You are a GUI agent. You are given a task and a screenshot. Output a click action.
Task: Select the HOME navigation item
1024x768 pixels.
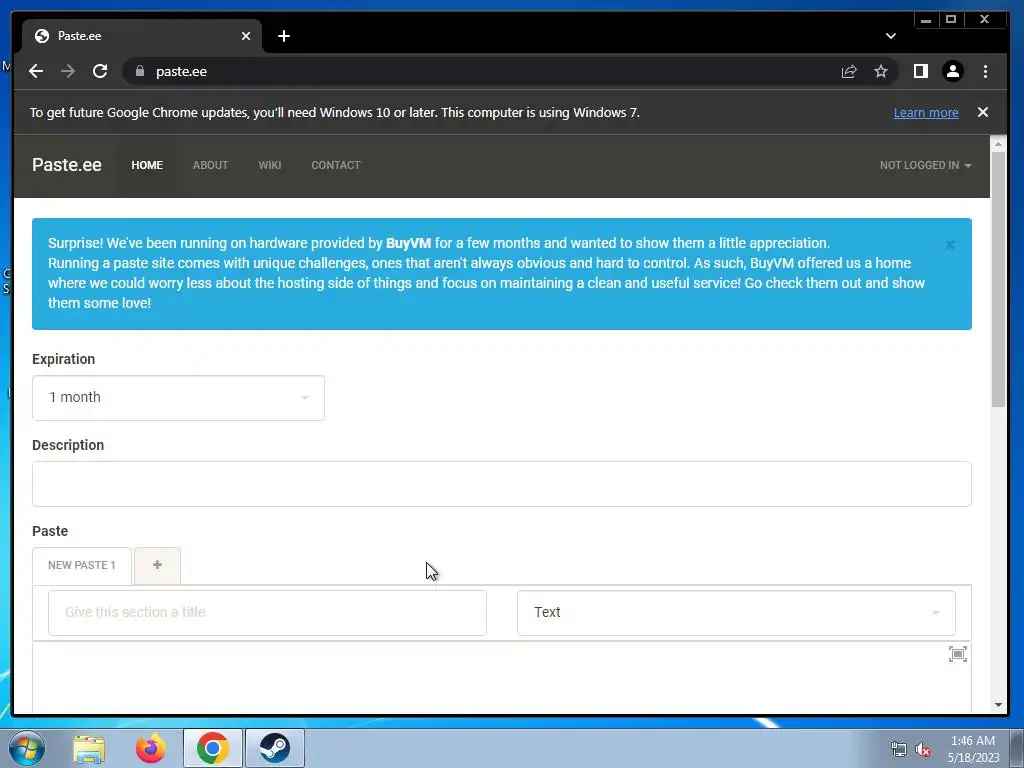[147, 165]
